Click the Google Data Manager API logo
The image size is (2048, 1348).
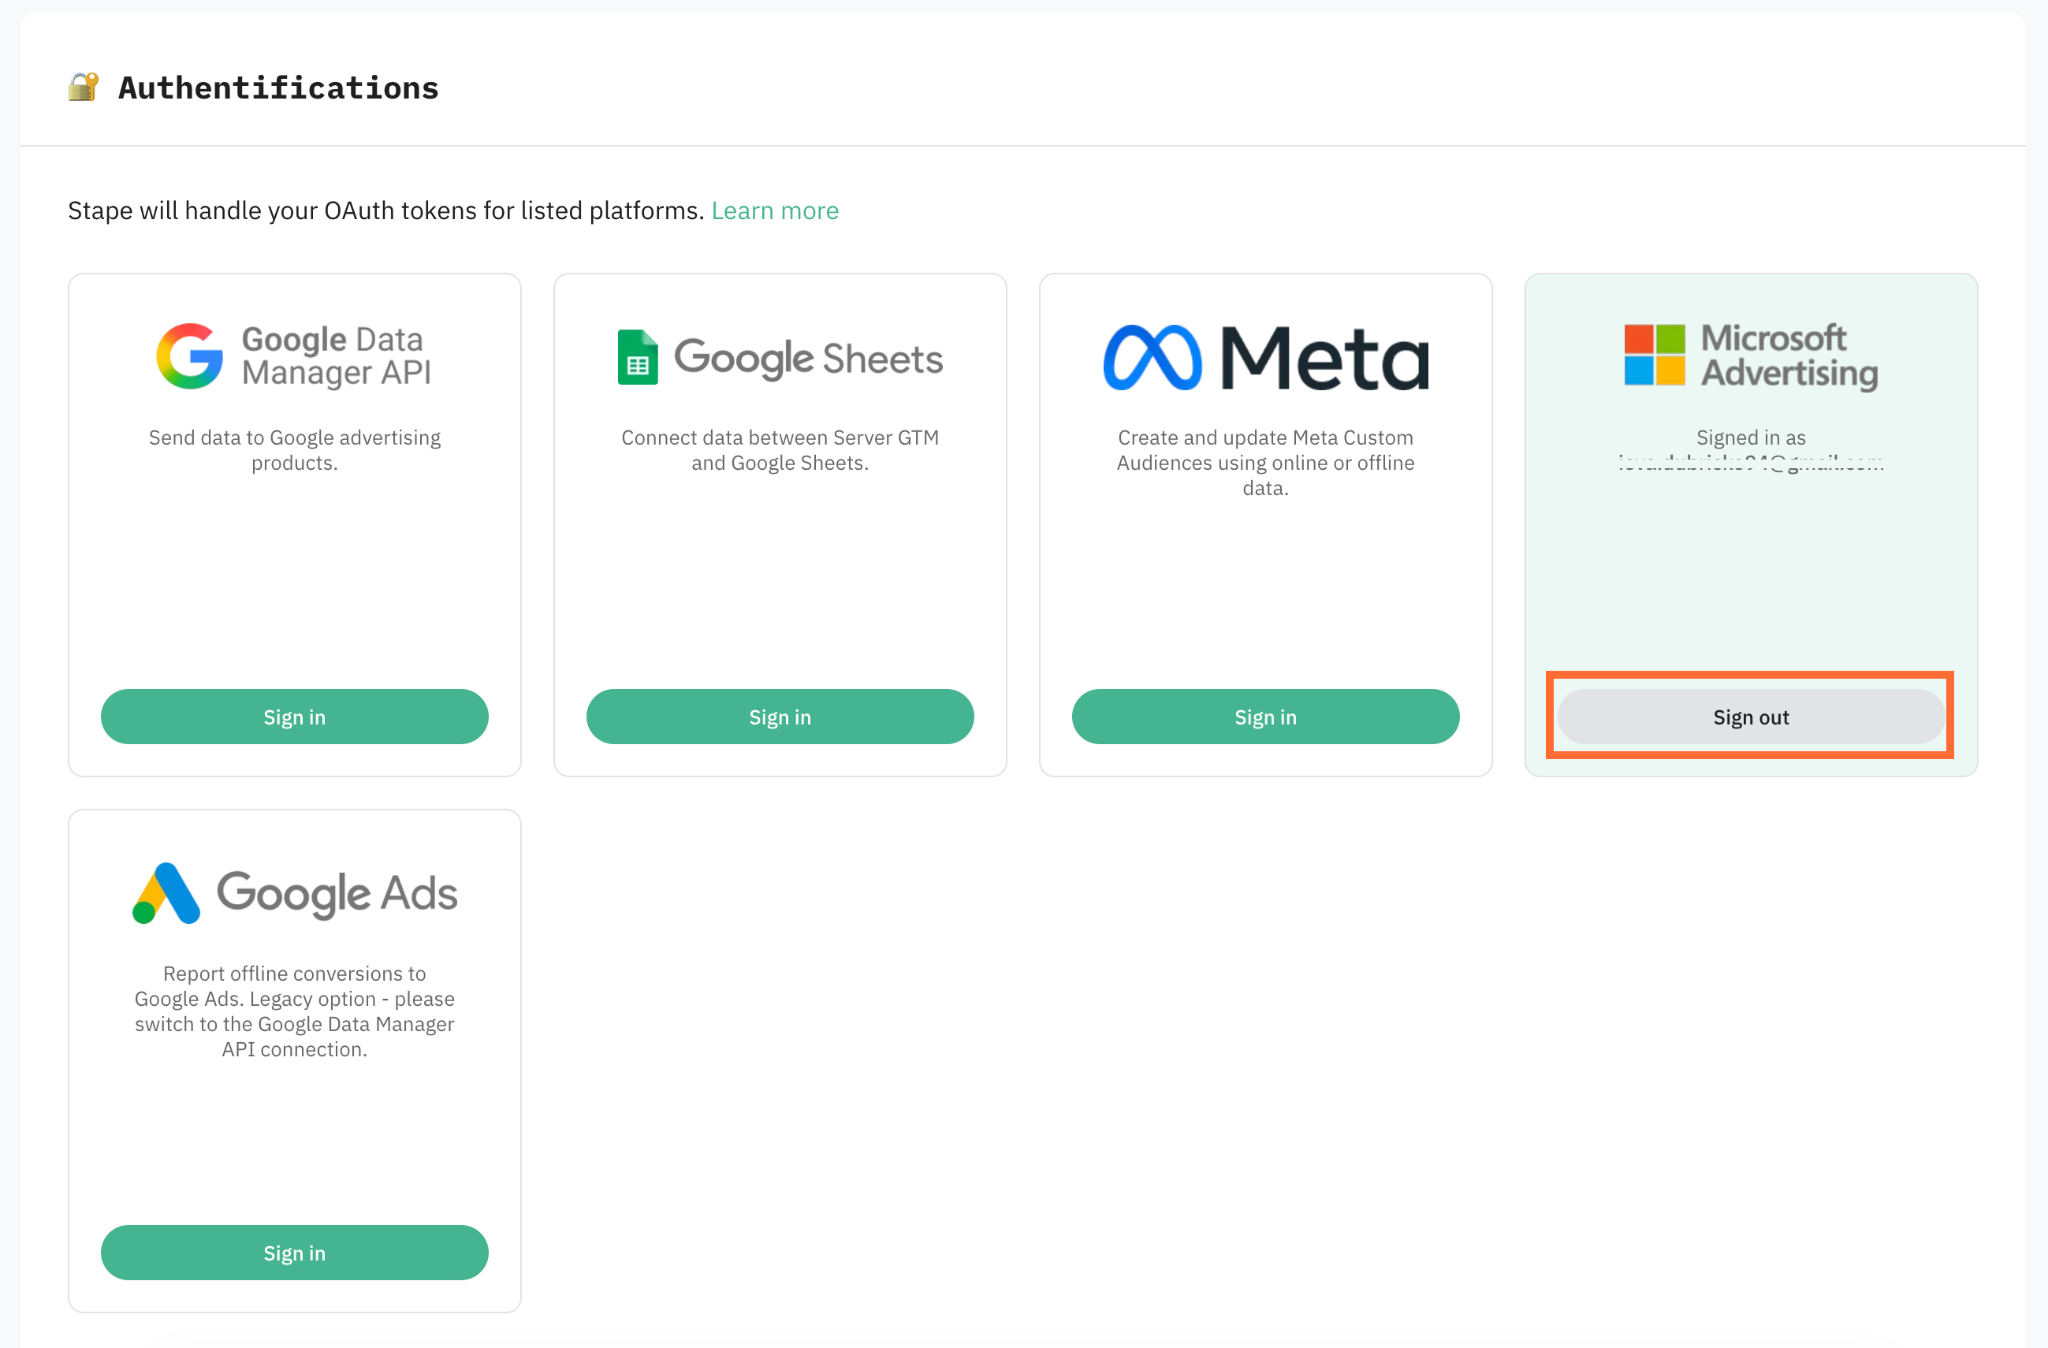[294, 356]
